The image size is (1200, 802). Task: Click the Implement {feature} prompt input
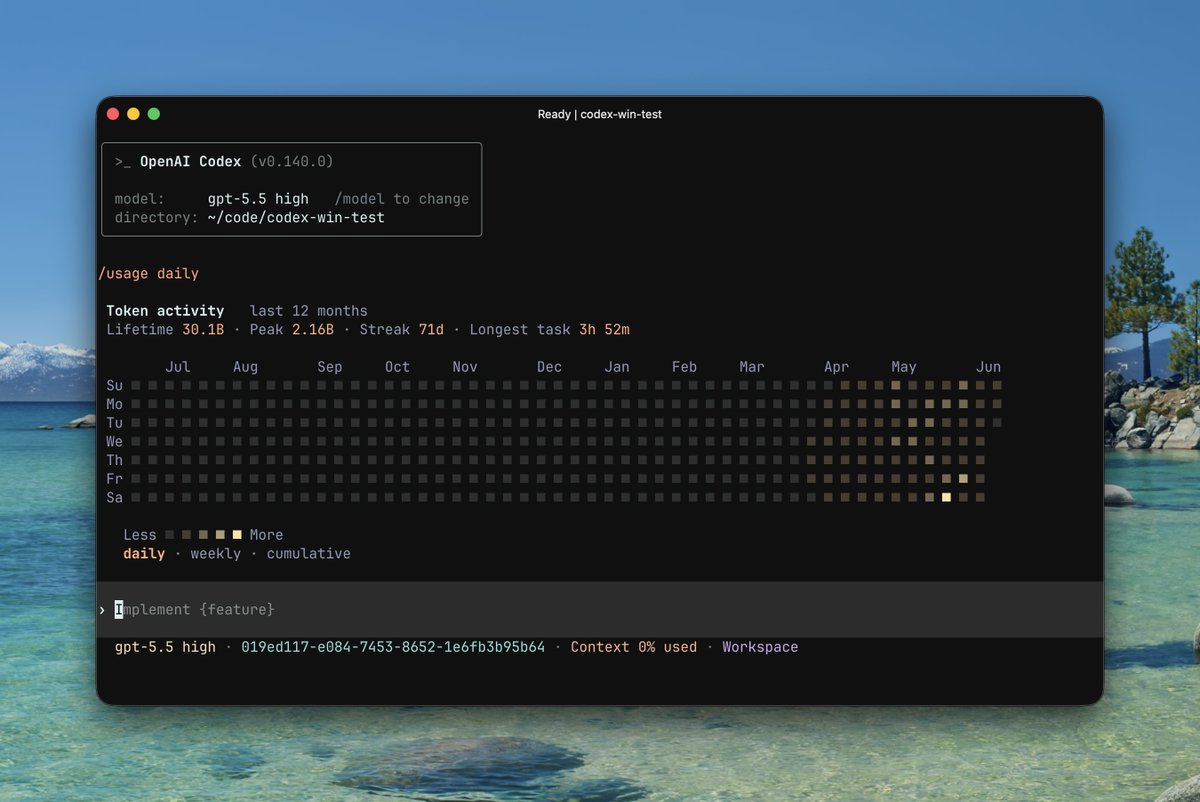600,610
